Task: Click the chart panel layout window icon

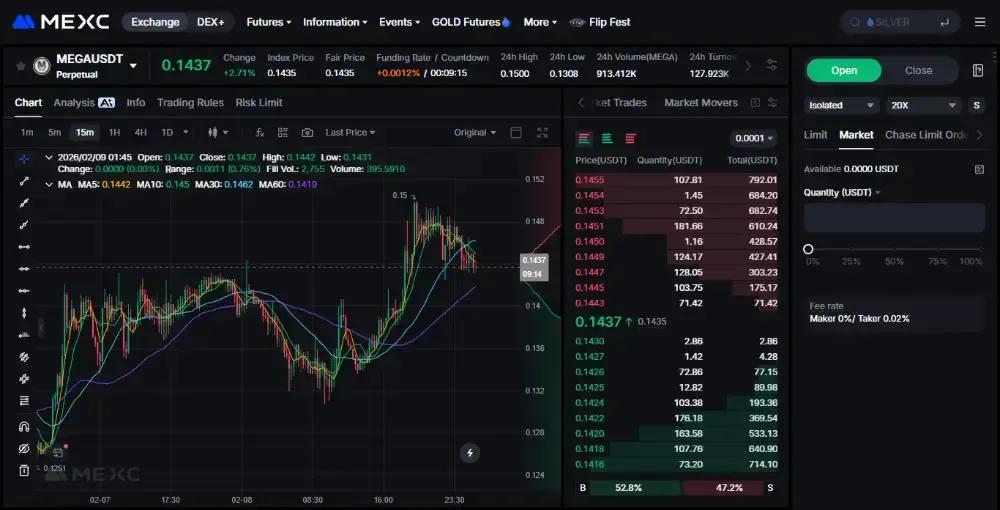Action: [517, 133]
